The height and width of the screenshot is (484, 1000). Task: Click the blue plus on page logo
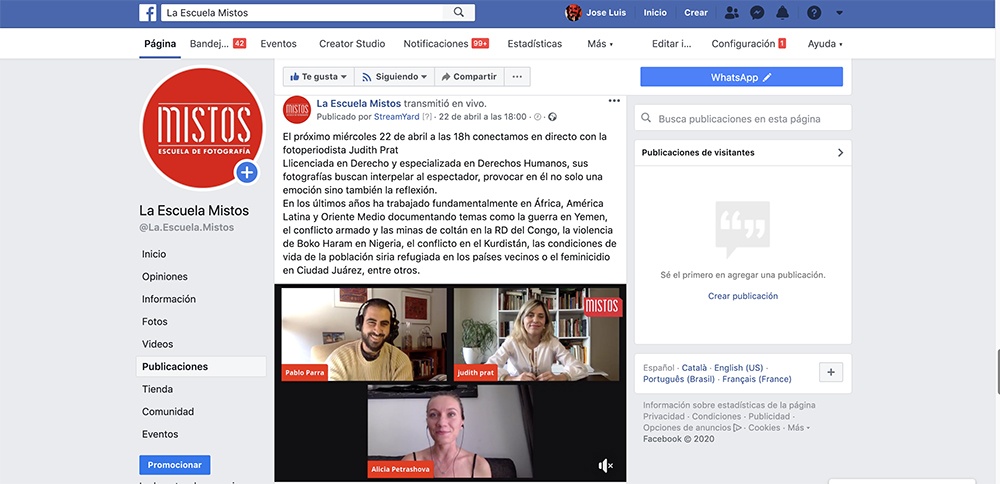click(x=247, y=172)
